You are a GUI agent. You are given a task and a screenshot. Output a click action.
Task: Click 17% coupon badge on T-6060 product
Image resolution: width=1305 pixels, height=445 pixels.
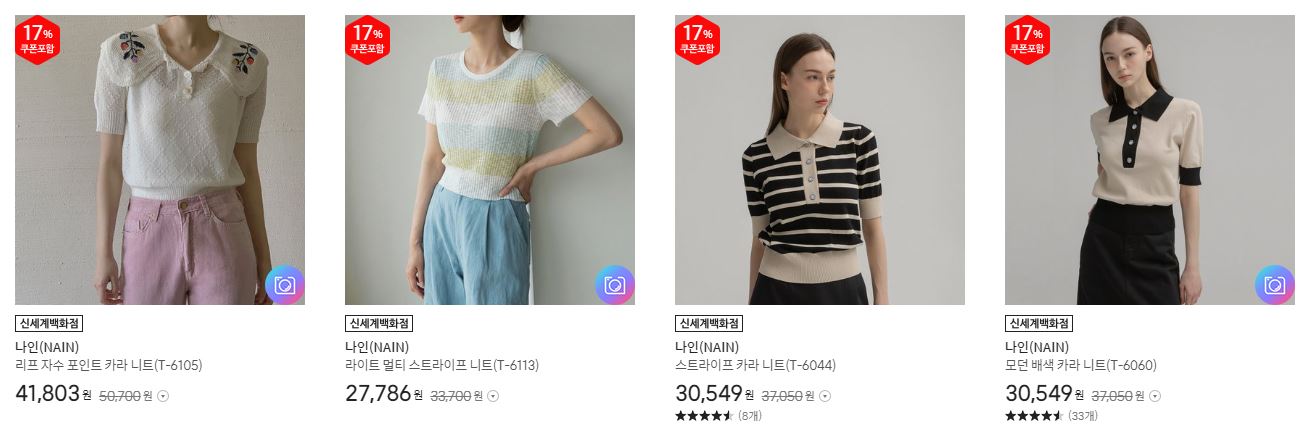pos(1028,40)
